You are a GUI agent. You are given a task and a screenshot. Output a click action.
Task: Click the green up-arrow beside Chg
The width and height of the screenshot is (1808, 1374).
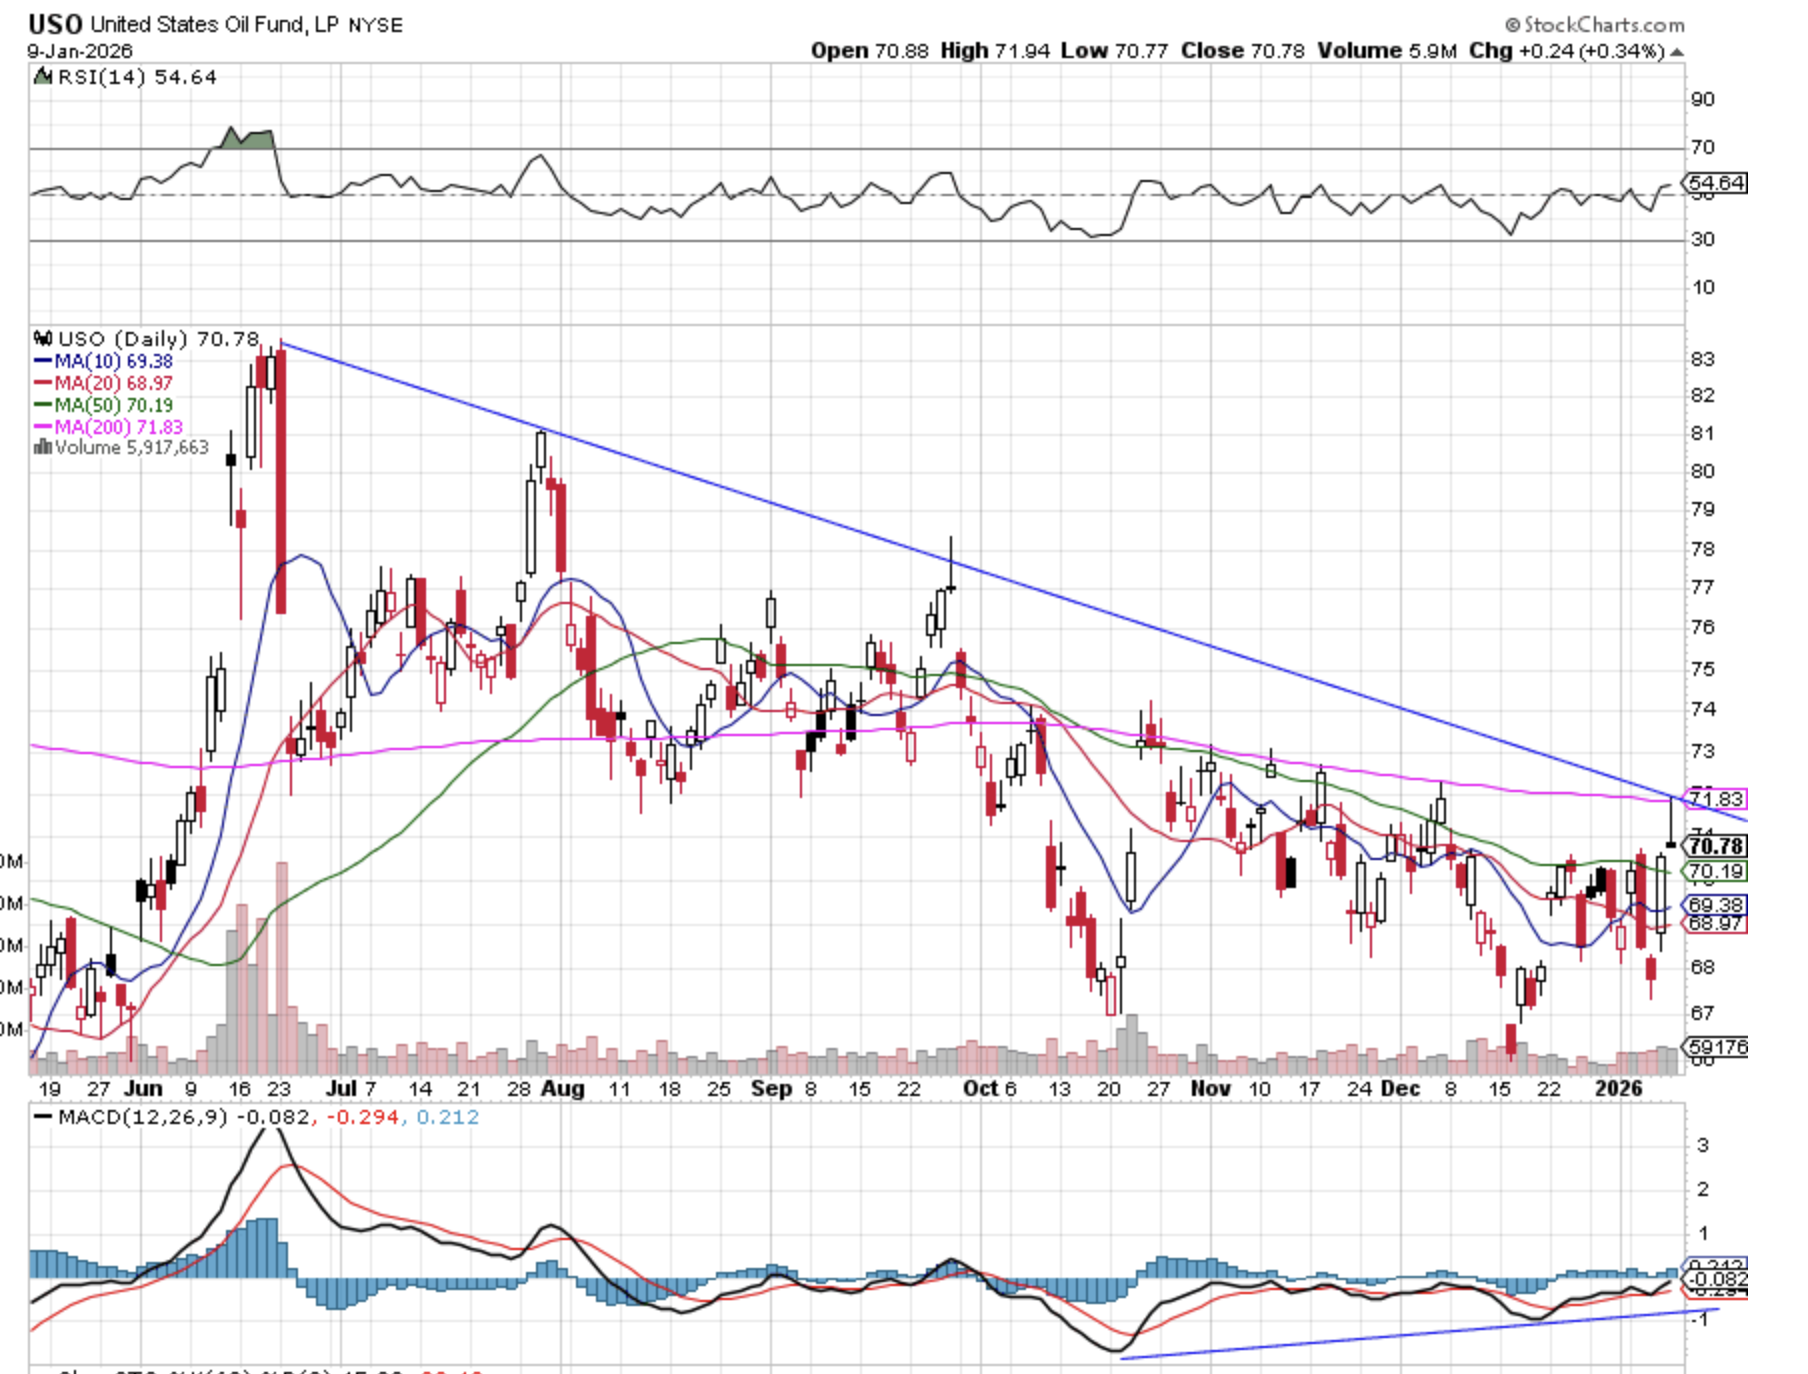tap(1677, 52)
